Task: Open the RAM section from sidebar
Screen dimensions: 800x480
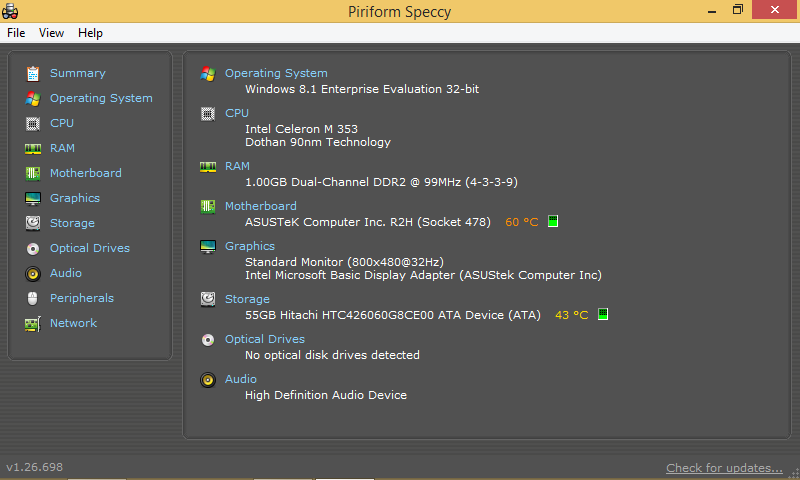Action: click(62, 148)
